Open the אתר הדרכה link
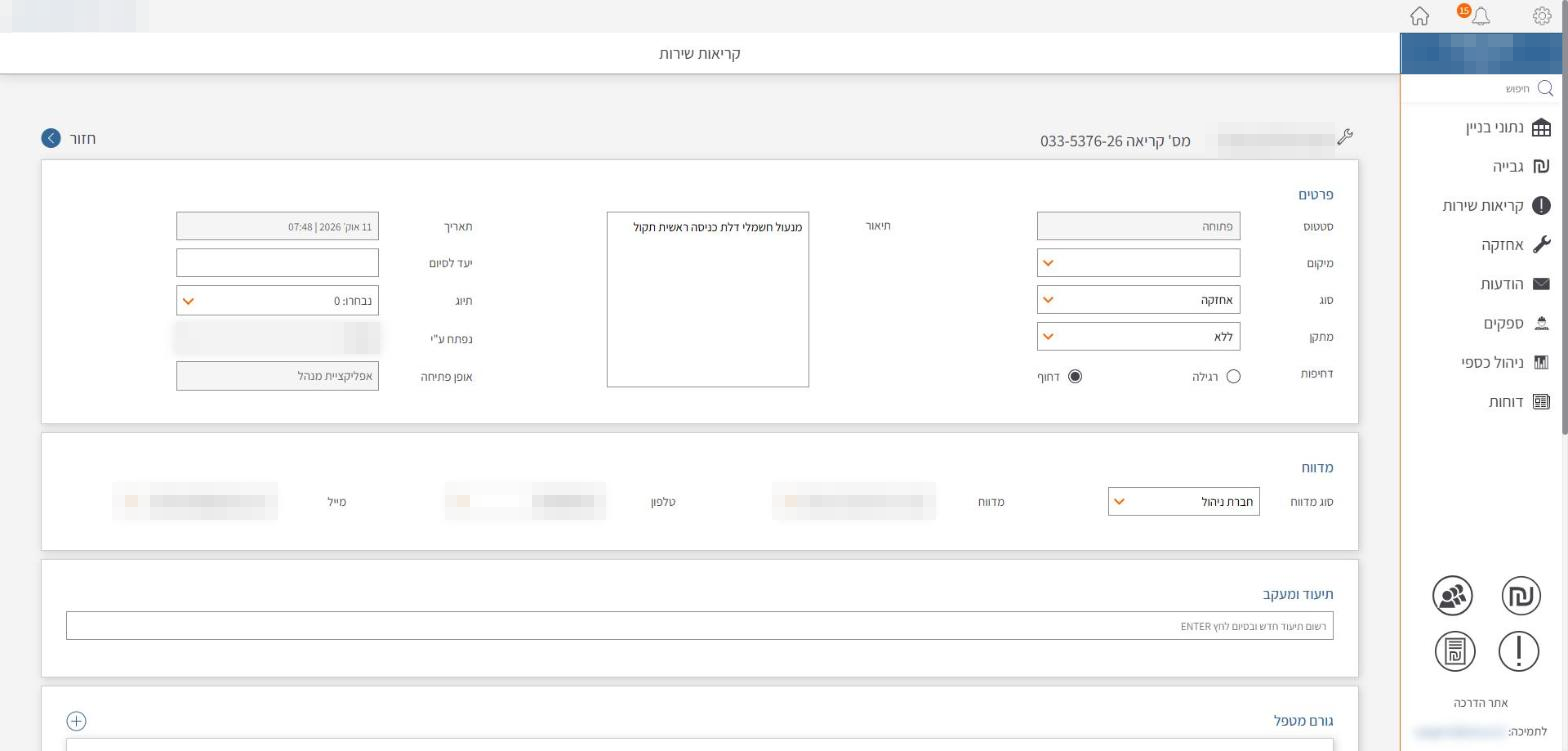 (x=1480, y=703)
